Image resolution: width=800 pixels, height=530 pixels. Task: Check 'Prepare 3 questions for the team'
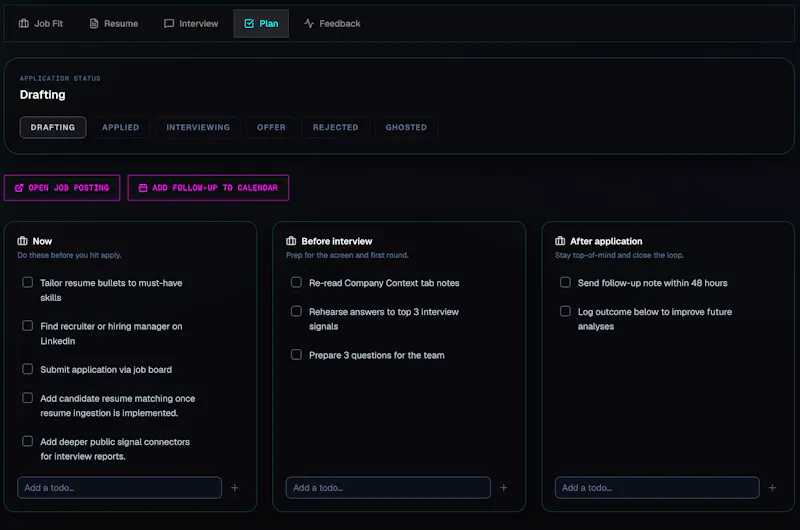(x=296, y=355)
